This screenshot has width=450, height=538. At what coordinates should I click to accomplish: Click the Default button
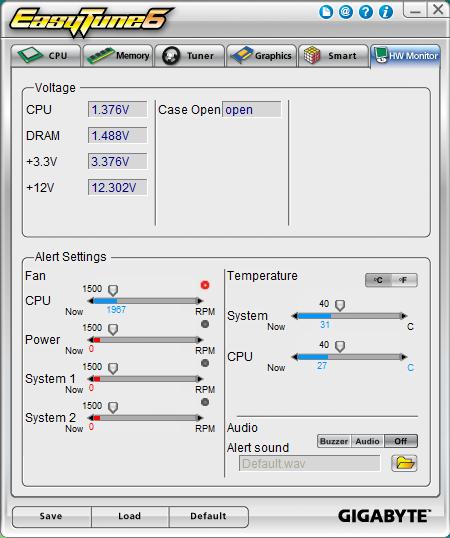tap(209, 516)
